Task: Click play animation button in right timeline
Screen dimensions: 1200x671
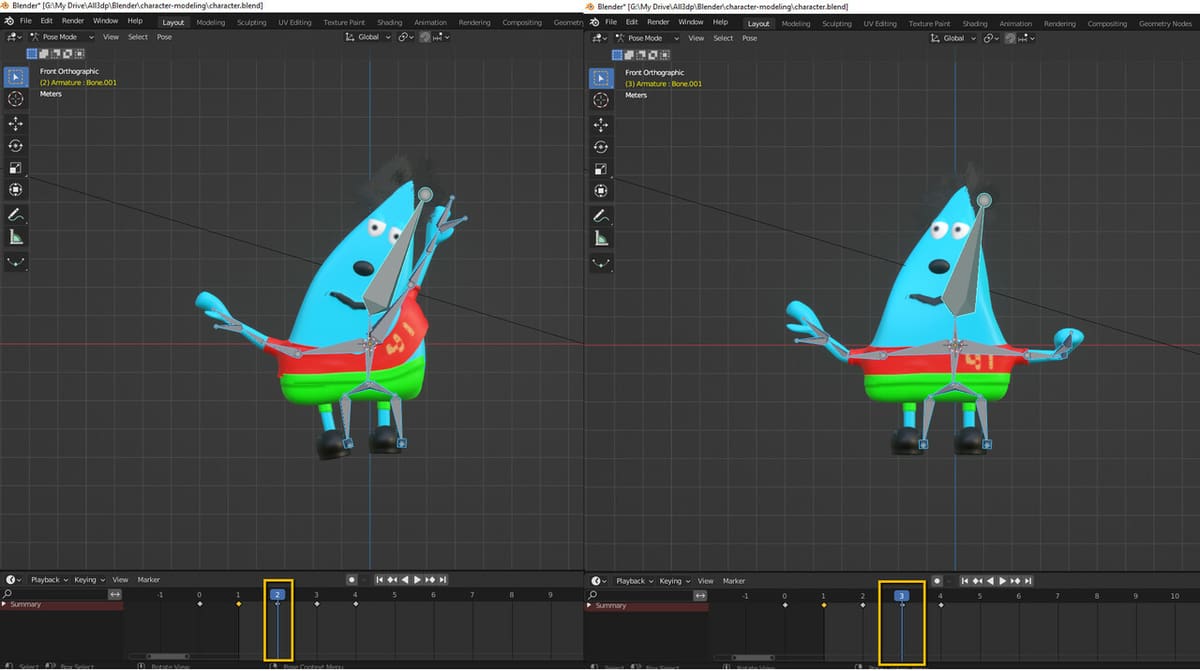Action: point(1003,580)
